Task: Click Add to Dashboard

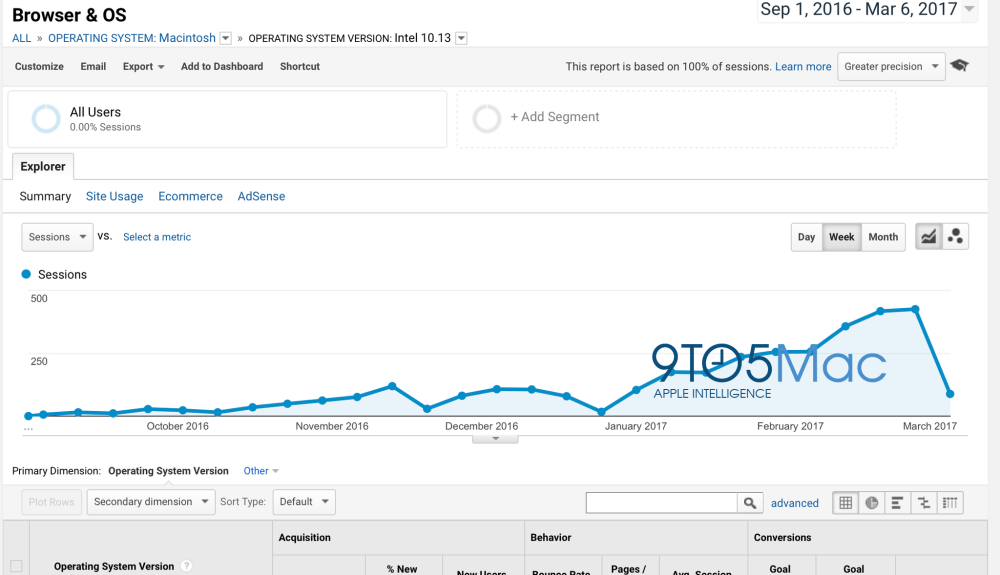Action: (x=222, y=66)
